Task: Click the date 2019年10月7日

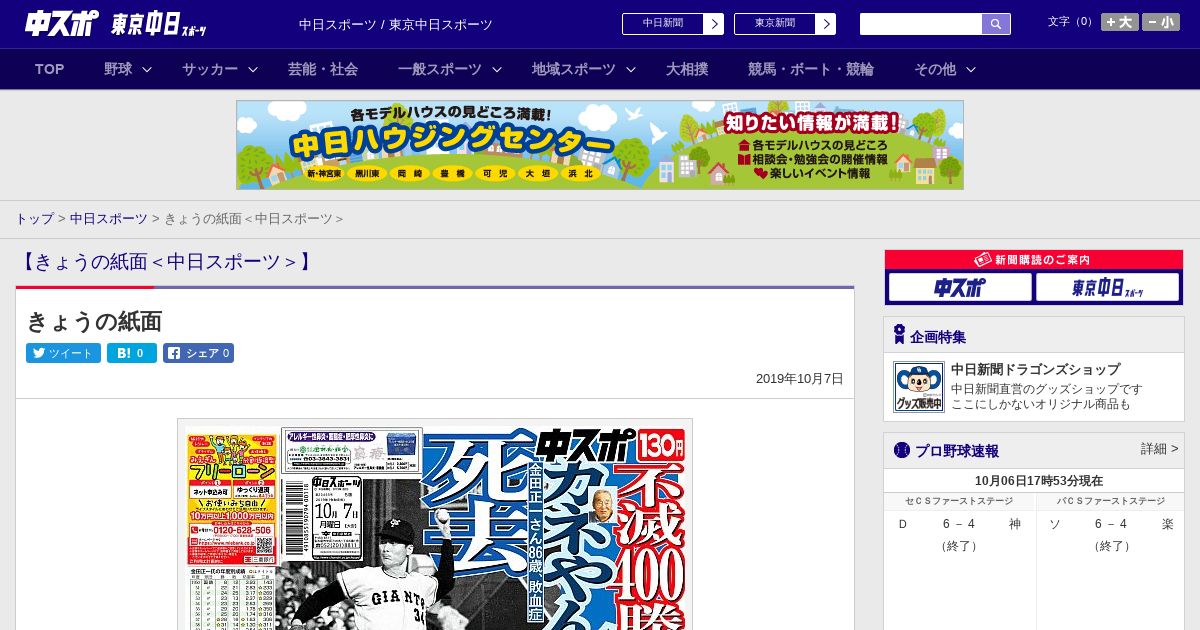Action: [x=800, y=379]
